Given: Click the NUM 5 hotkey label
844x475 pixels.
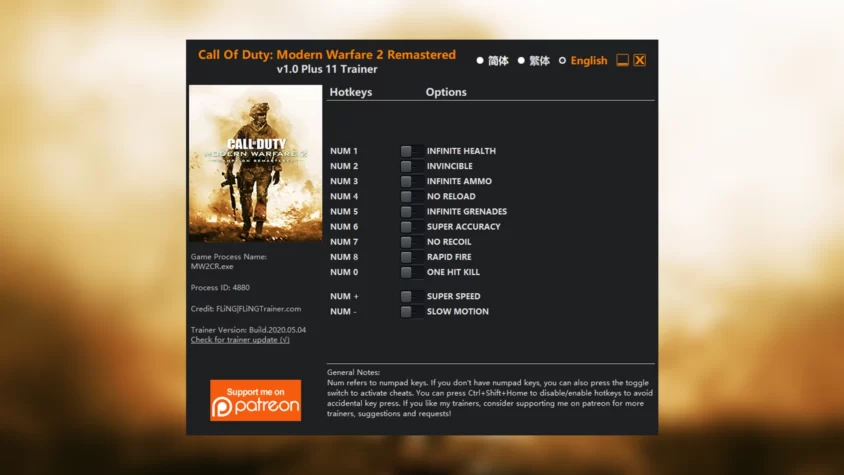Looking at the screenshot, I should click(344, 212).
